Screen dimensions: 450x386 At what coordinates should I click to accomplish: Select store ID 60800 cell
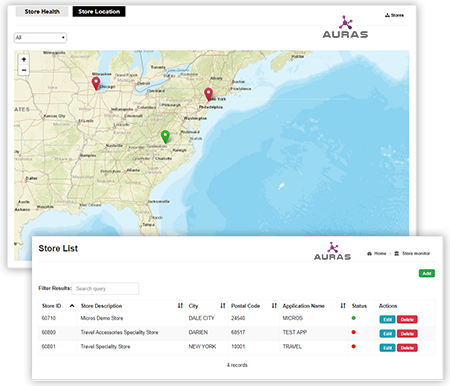(x=49, y=333)
